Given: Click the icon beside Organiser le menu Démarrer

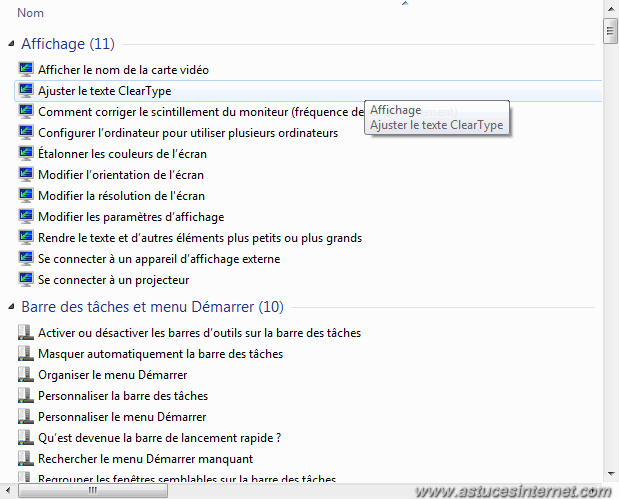Looking at the screenshot, I should pos(26,374).
